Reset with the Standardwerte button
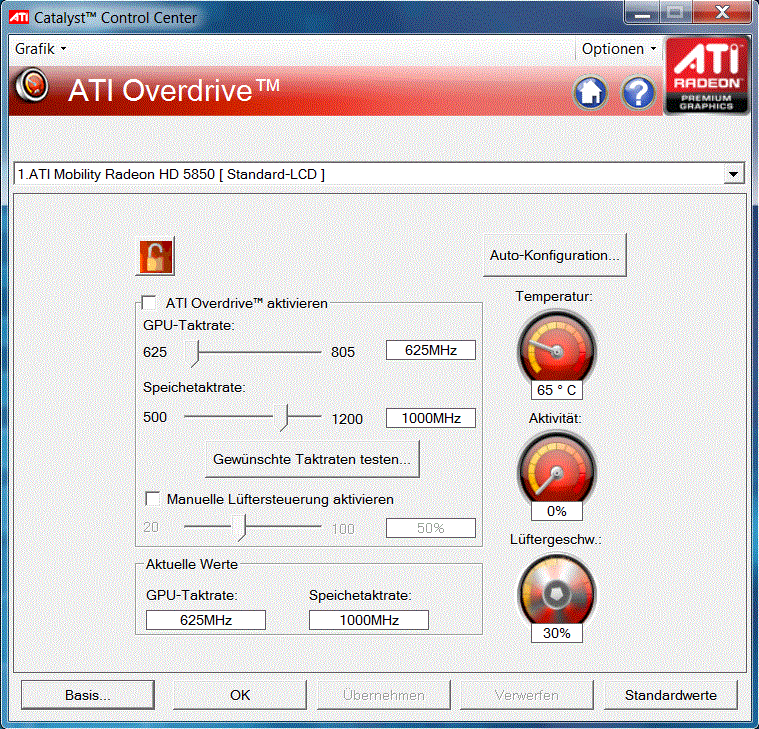 click(671, 695)
